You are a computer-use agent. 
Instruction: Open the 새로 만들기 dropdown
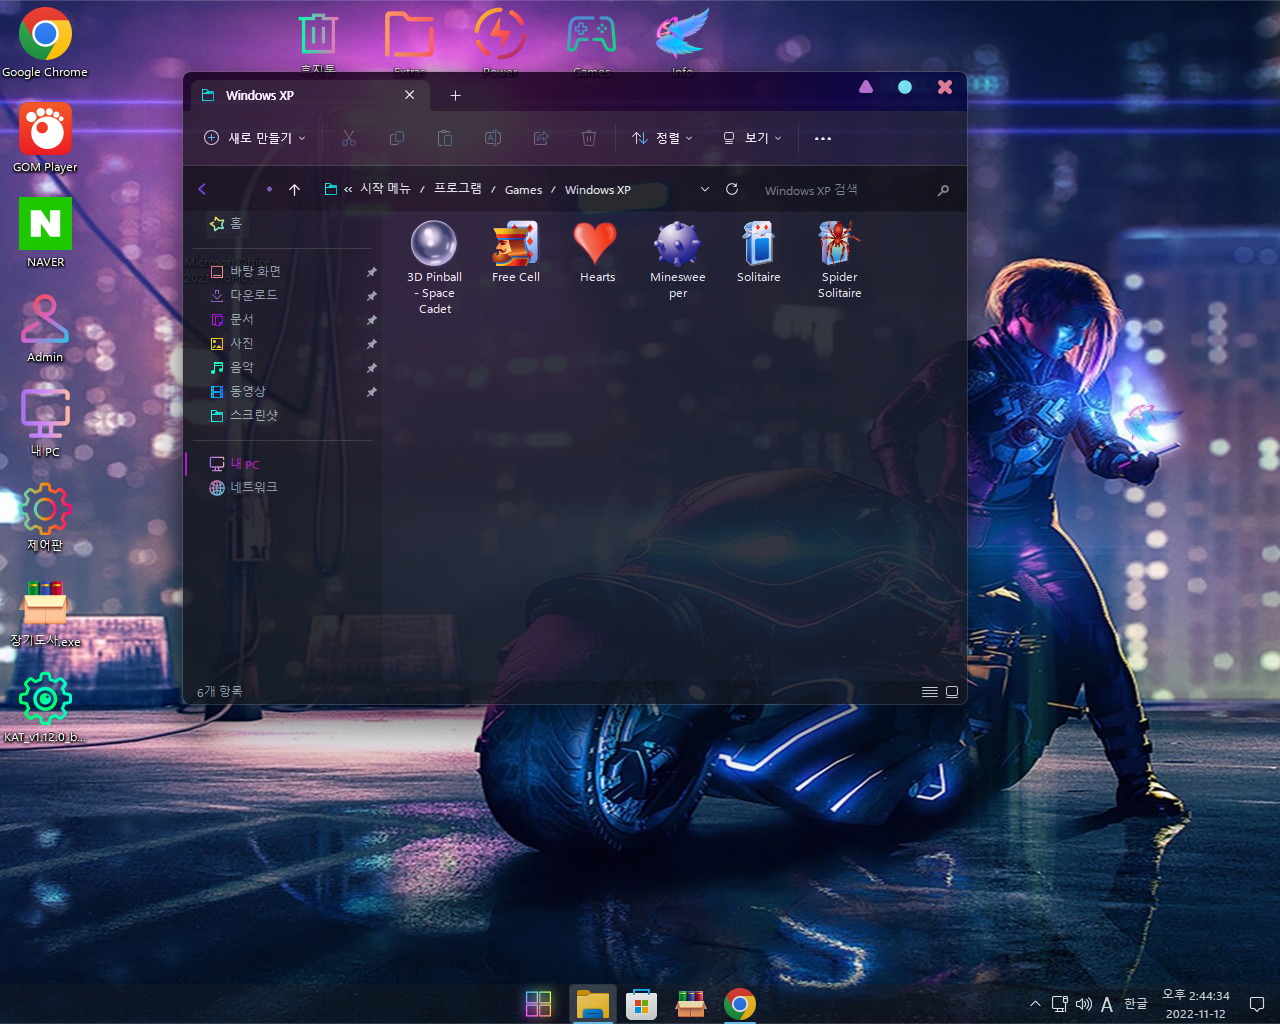pyautogui.click(x=255, y=138)
